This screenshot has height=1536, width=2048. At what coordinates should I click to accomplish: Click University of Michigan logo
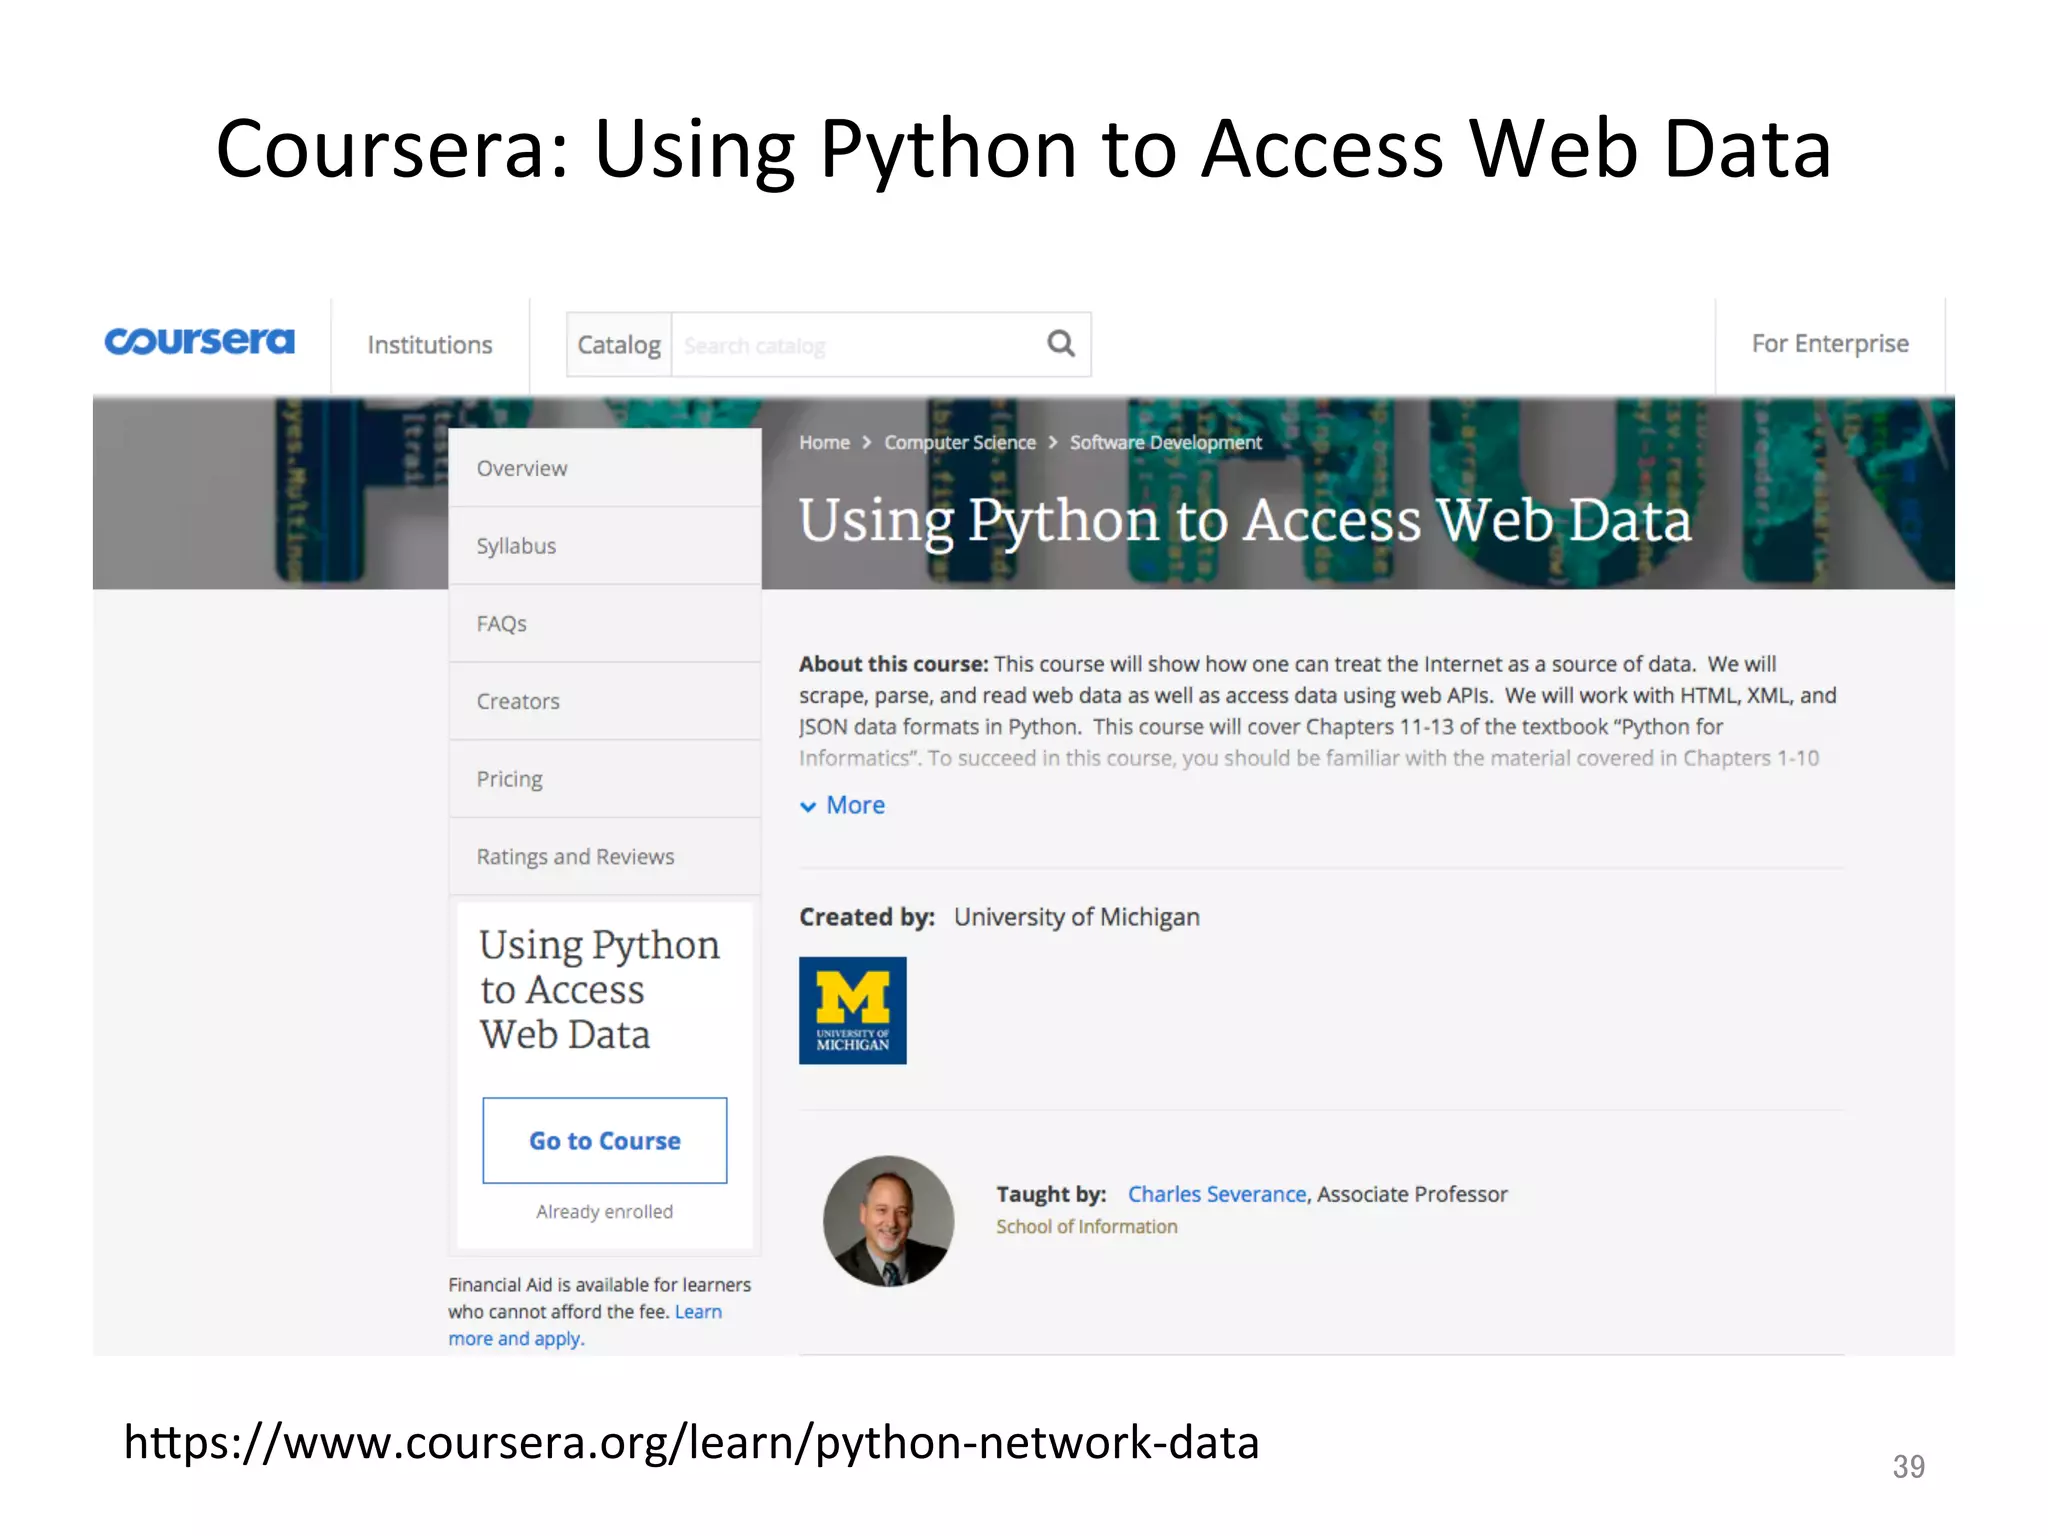853,1010
